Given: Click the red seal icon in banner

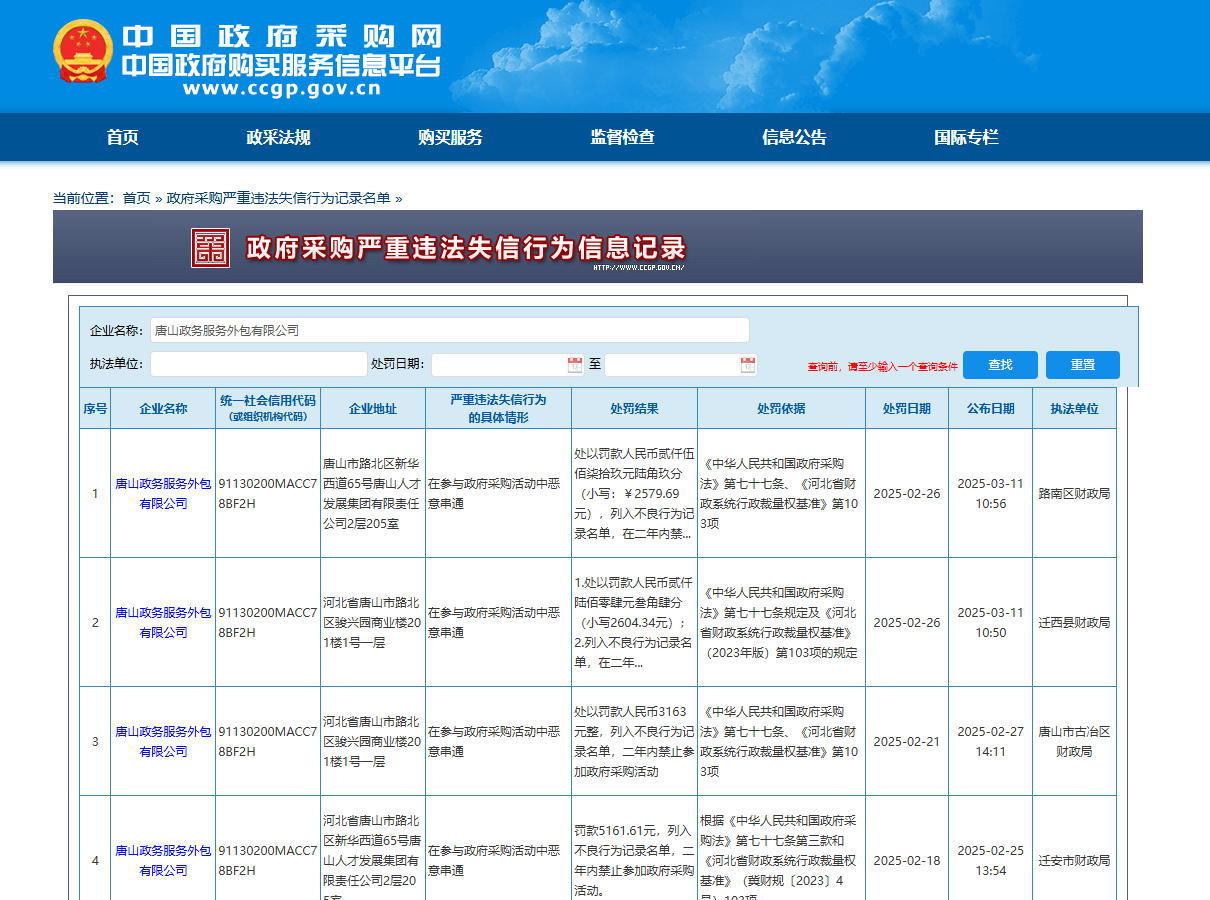Looking at the screenshot, I should [211, 248].
